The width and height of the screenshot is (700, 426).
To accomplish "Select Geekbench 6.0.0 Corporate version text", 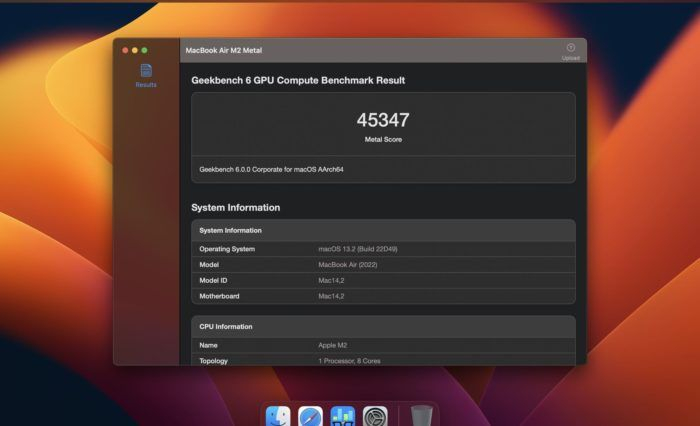I will [x=271, y=169].
